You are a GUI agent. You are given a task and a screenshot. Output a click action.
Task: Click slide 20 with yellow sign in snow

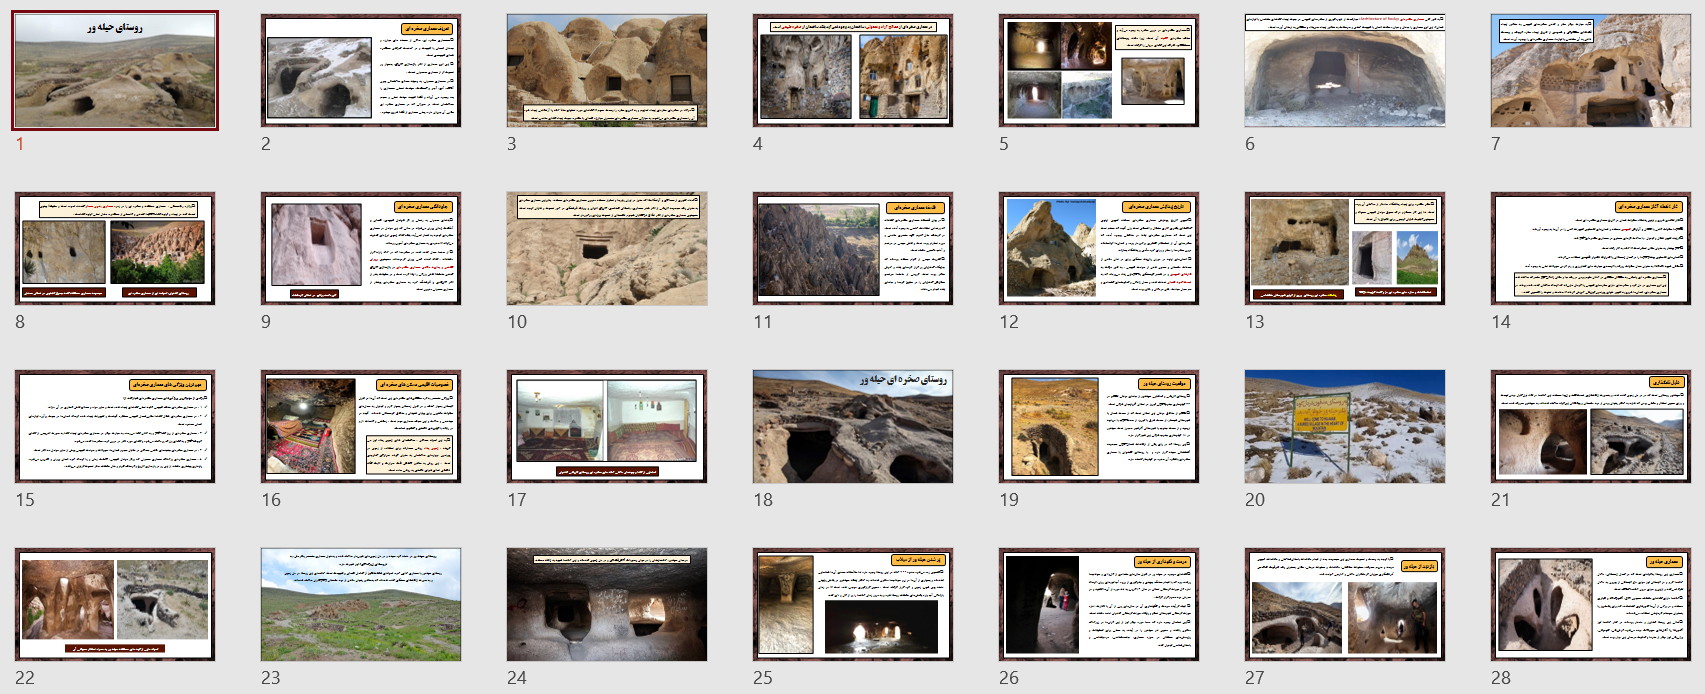pos(1345,427)
